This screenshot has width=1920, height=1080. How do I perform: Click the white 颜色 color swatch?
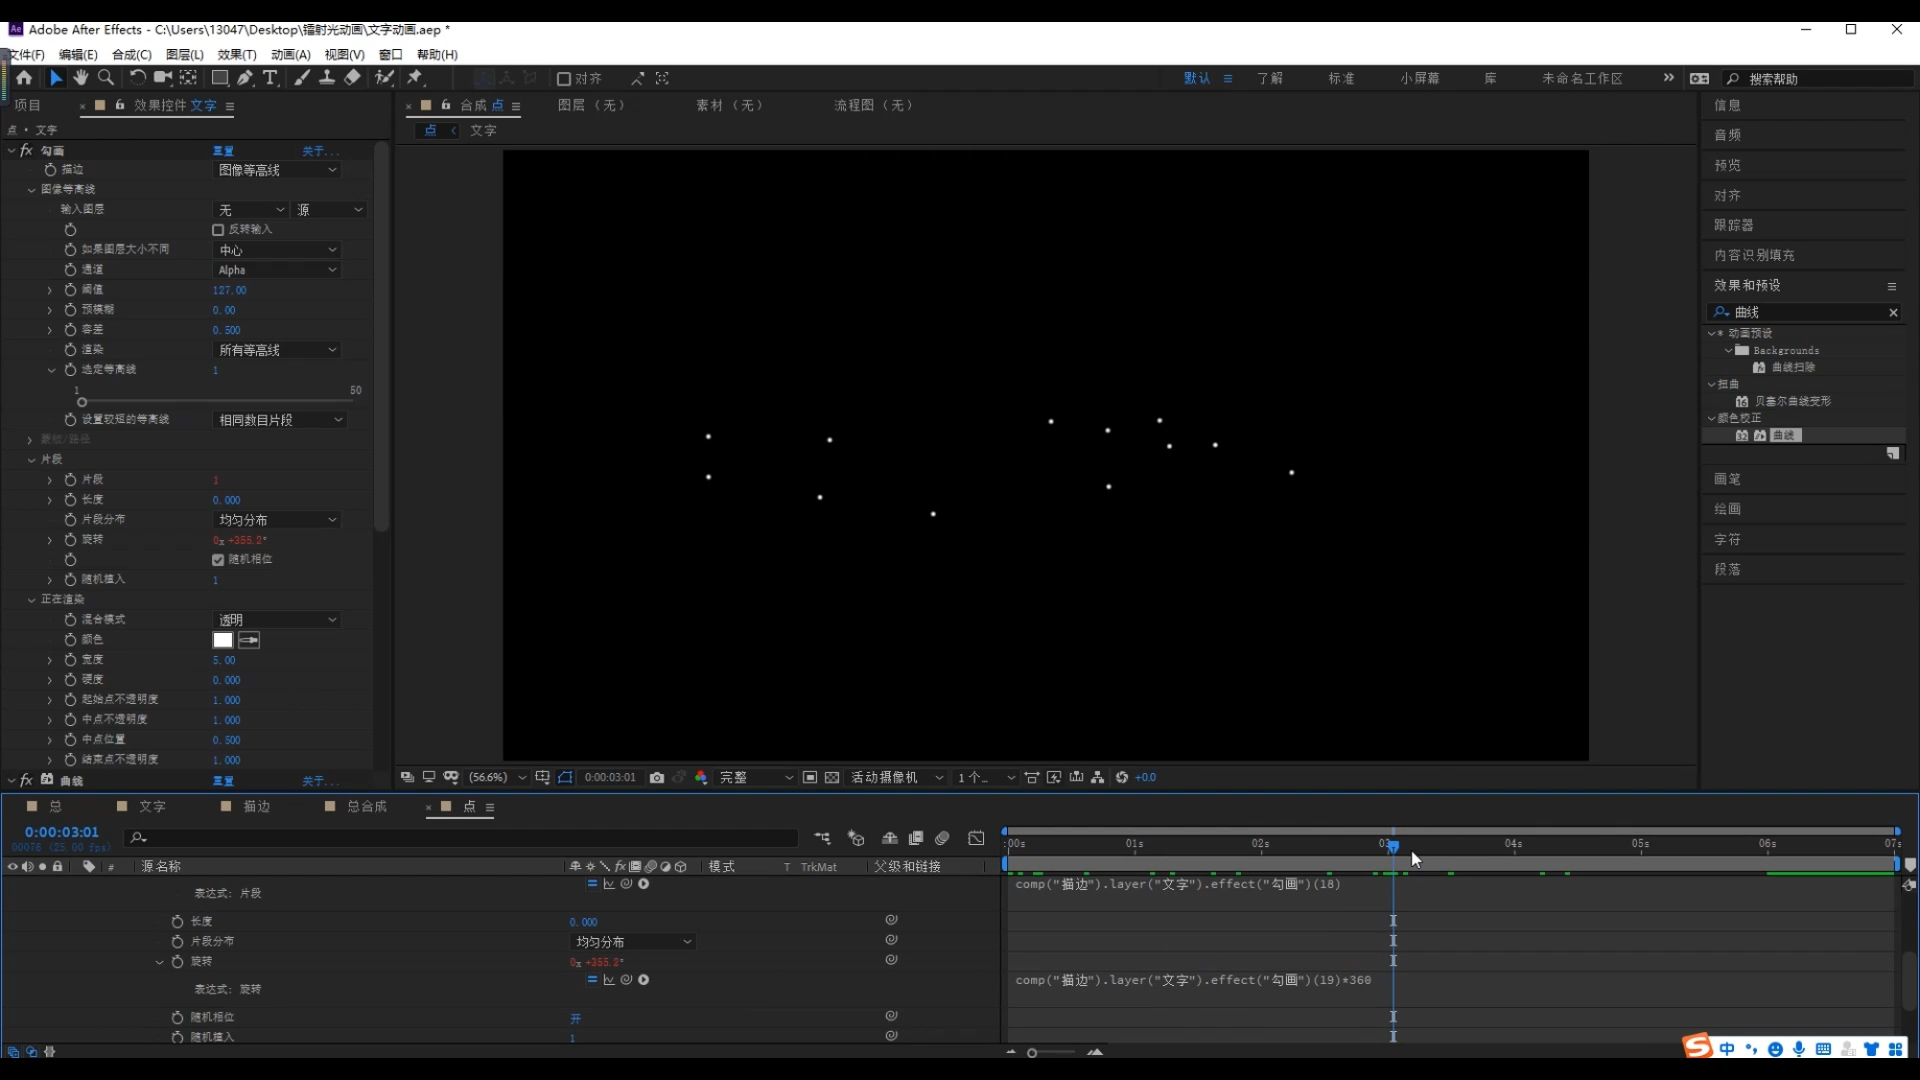223,640
